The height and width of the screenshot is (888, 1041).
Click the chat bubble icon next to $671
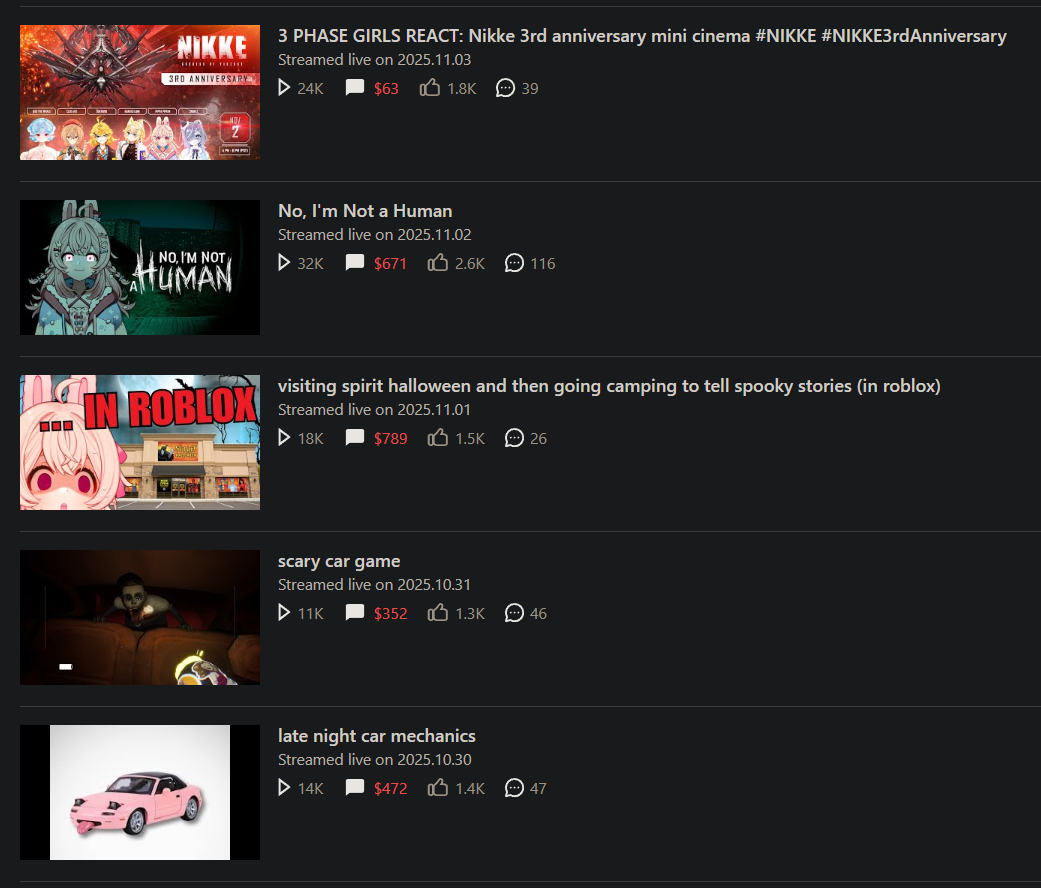click(x=355, y=263)
